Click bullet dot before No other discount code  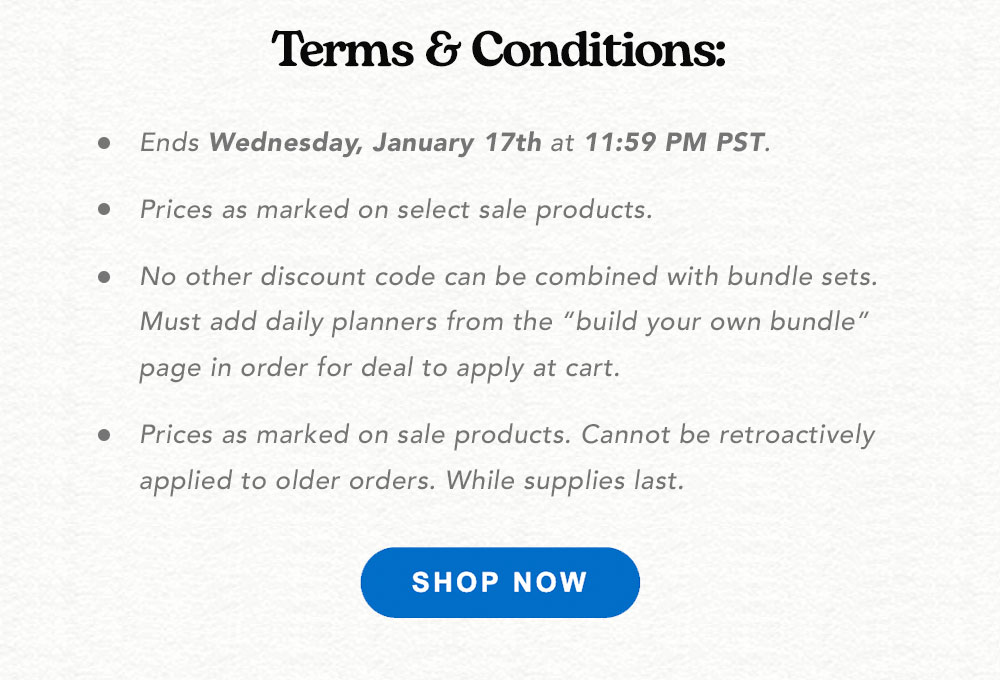pyautogui.click(x=104, y=277)
